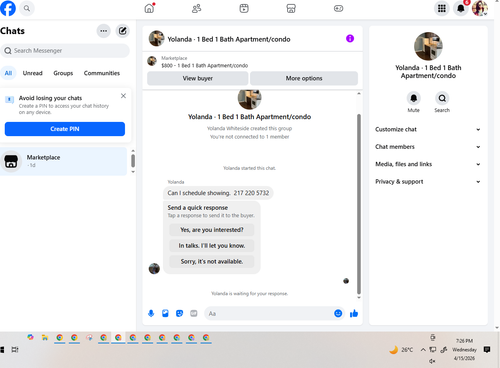Click taskbar weather 26°C widget
The height and width of the screenshot is (368, 500).
pyautogui.click(x=402, y=350)
